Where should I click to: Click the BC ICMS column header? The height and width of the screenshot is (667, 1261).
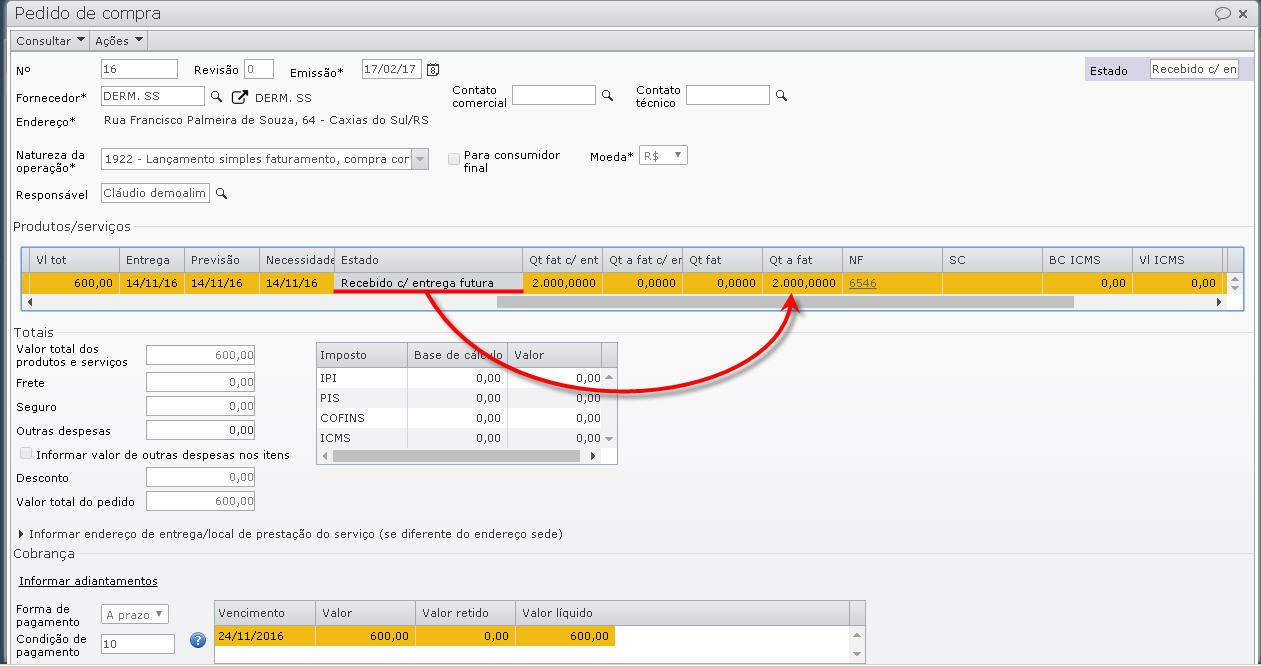(x=1087, y=260)
